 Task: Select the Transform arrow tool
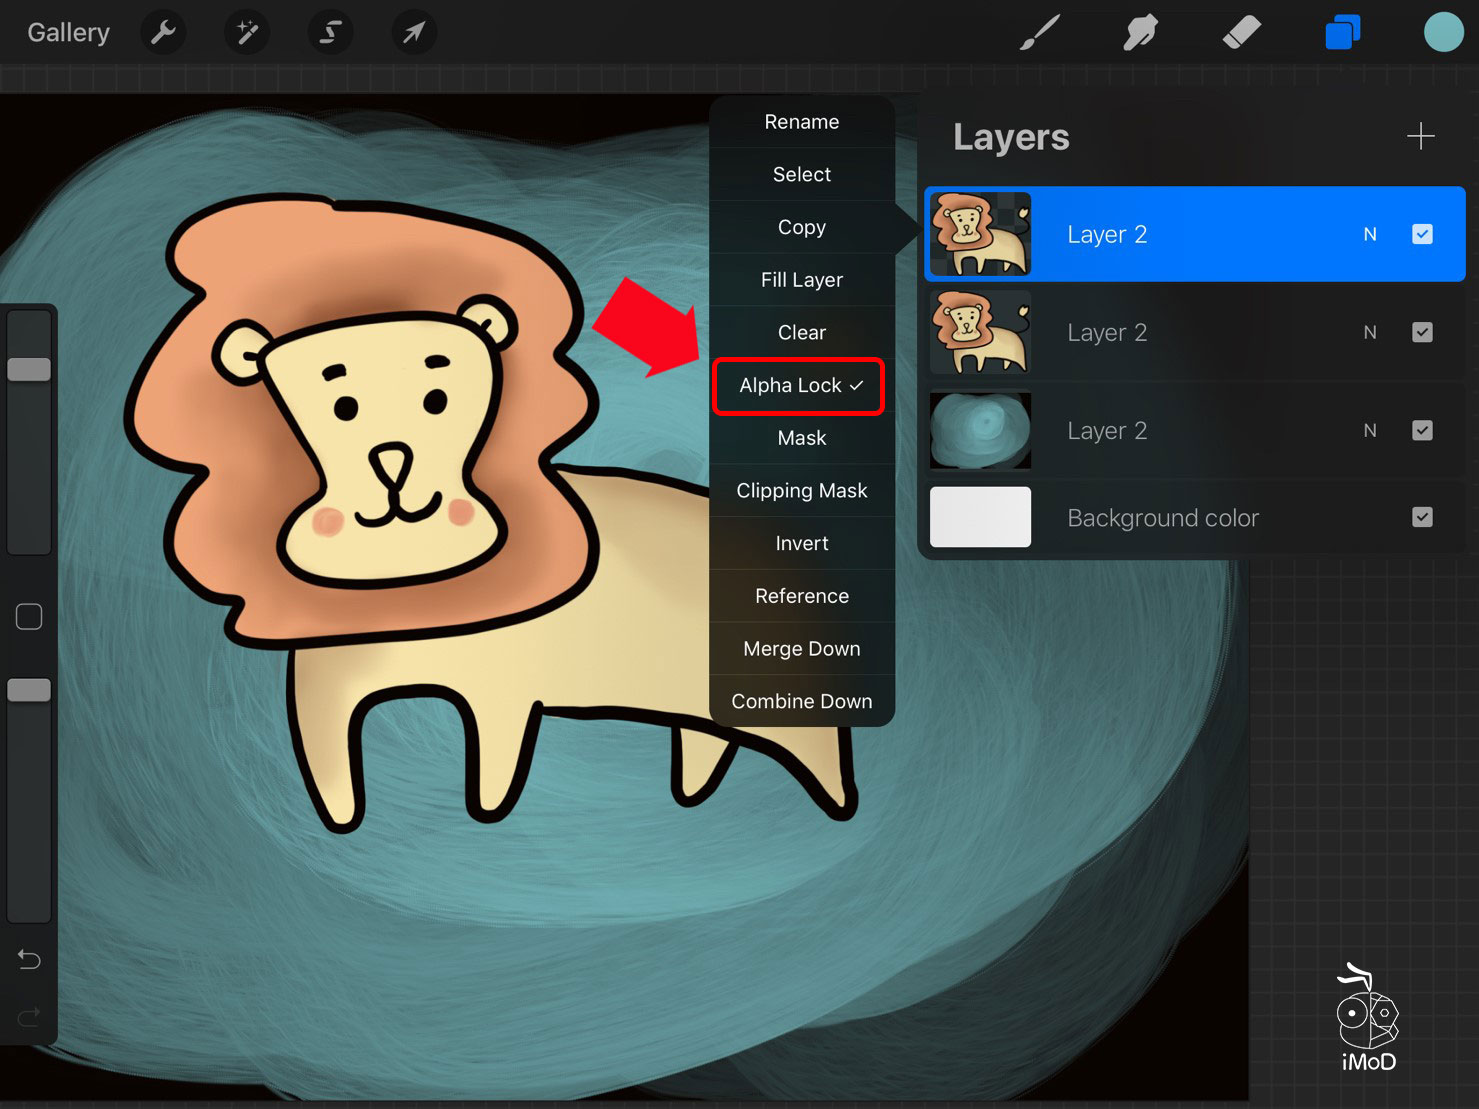click(413, 33)
